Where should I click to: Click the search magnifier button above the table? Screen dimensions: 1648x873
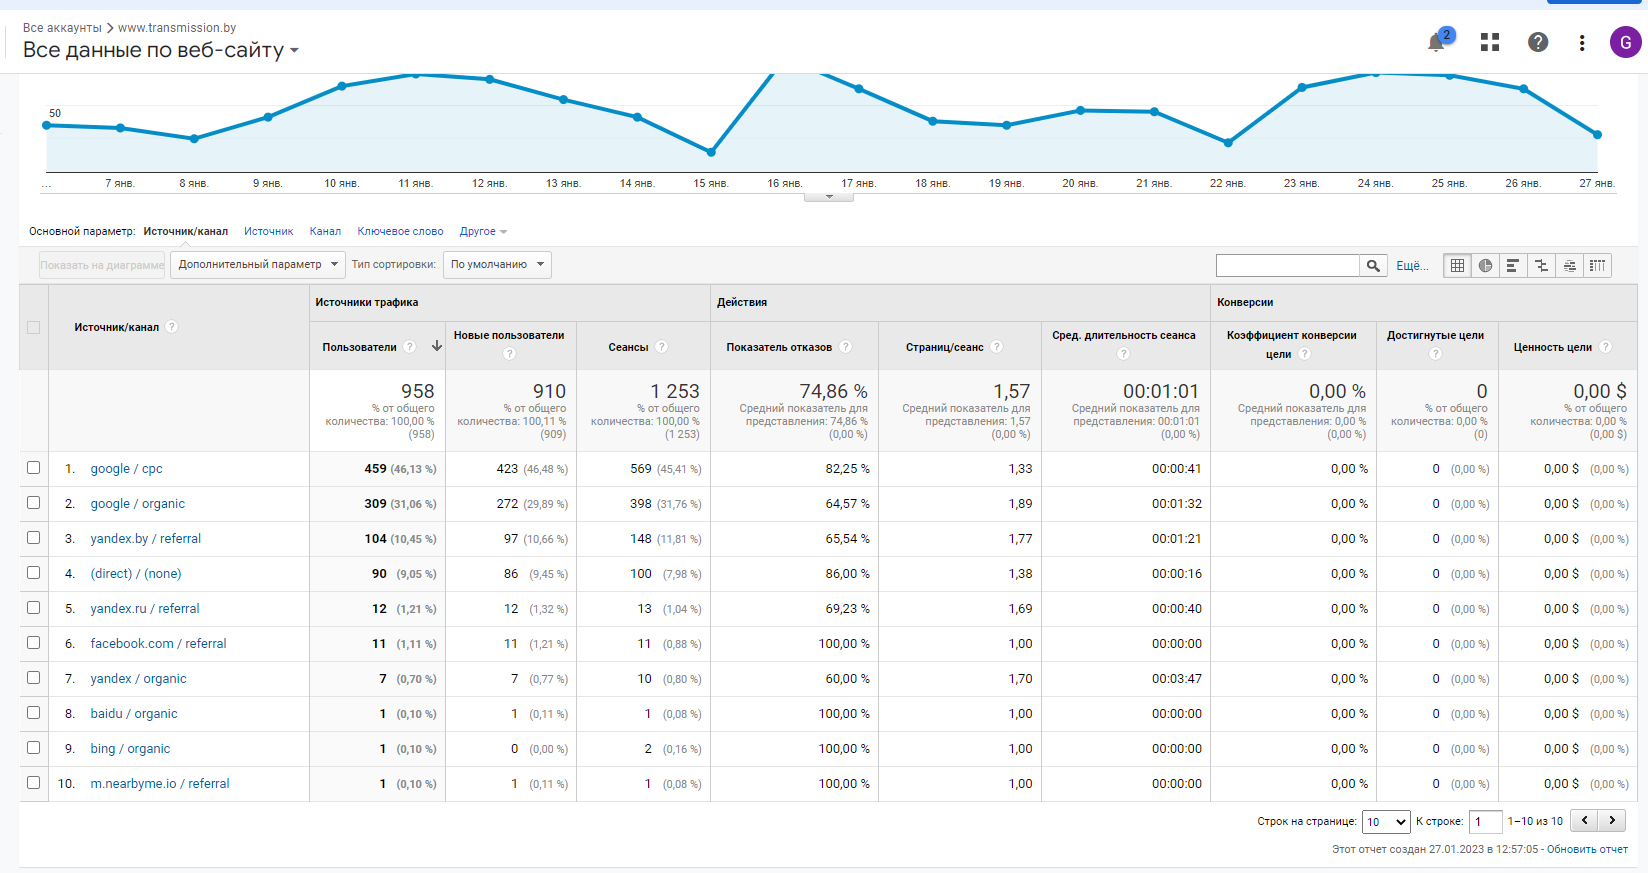(x=1373, y=265)
